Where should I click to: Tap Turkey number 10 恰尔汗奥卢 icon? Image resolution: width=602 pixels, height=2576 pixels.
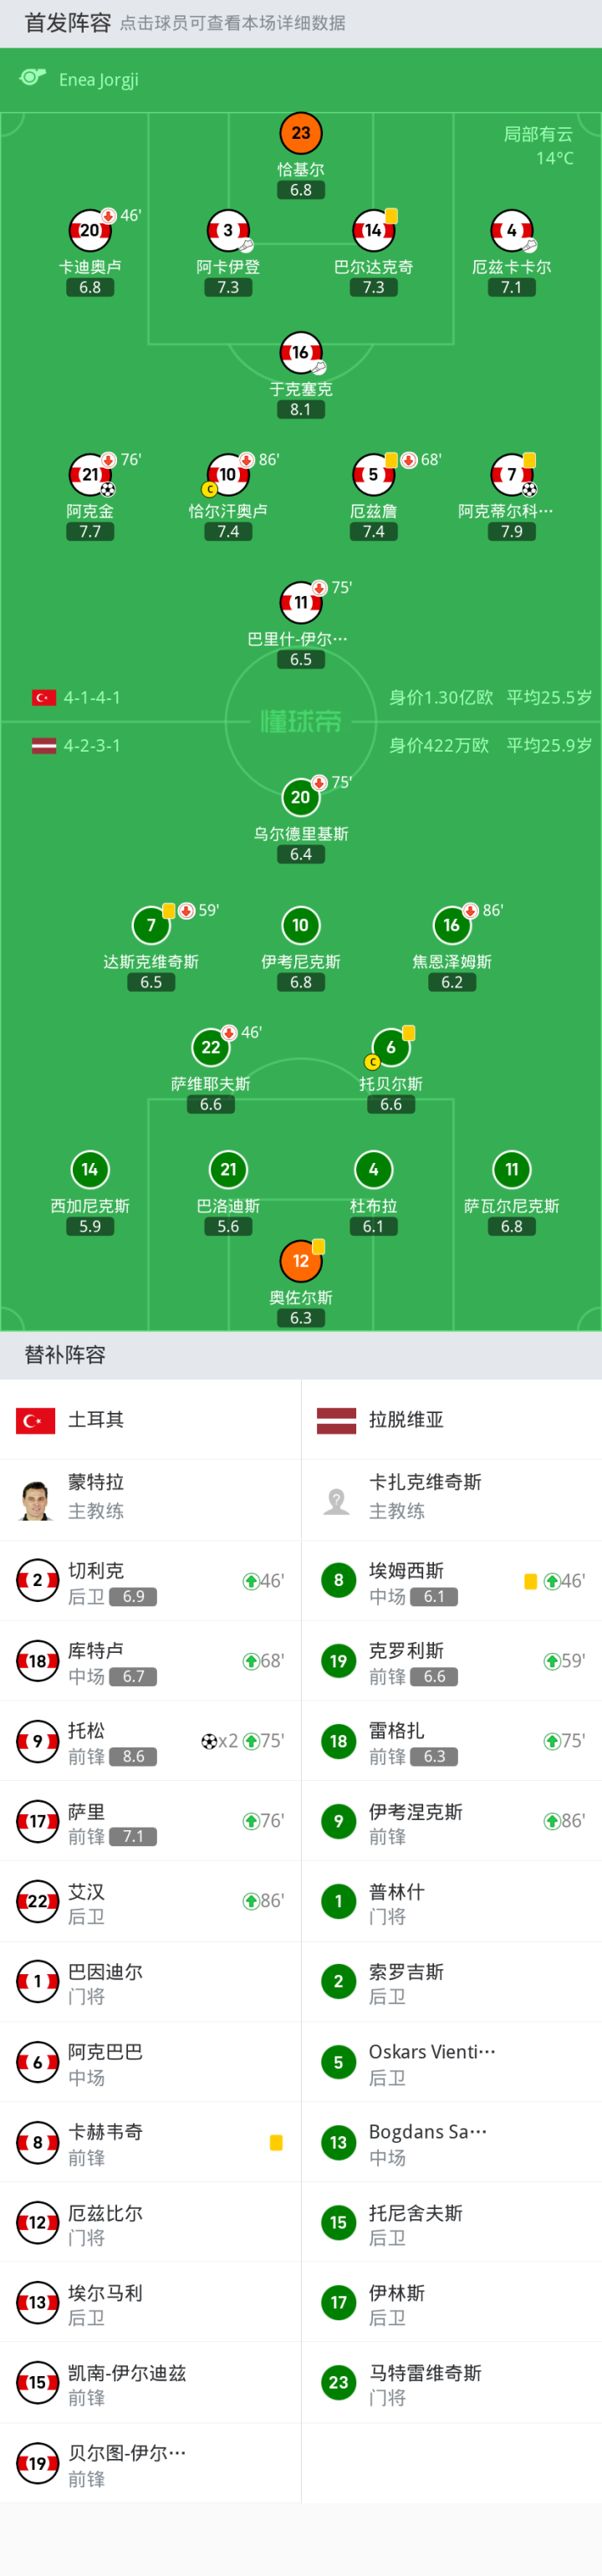pyautogui.click(x=228, y=475)
